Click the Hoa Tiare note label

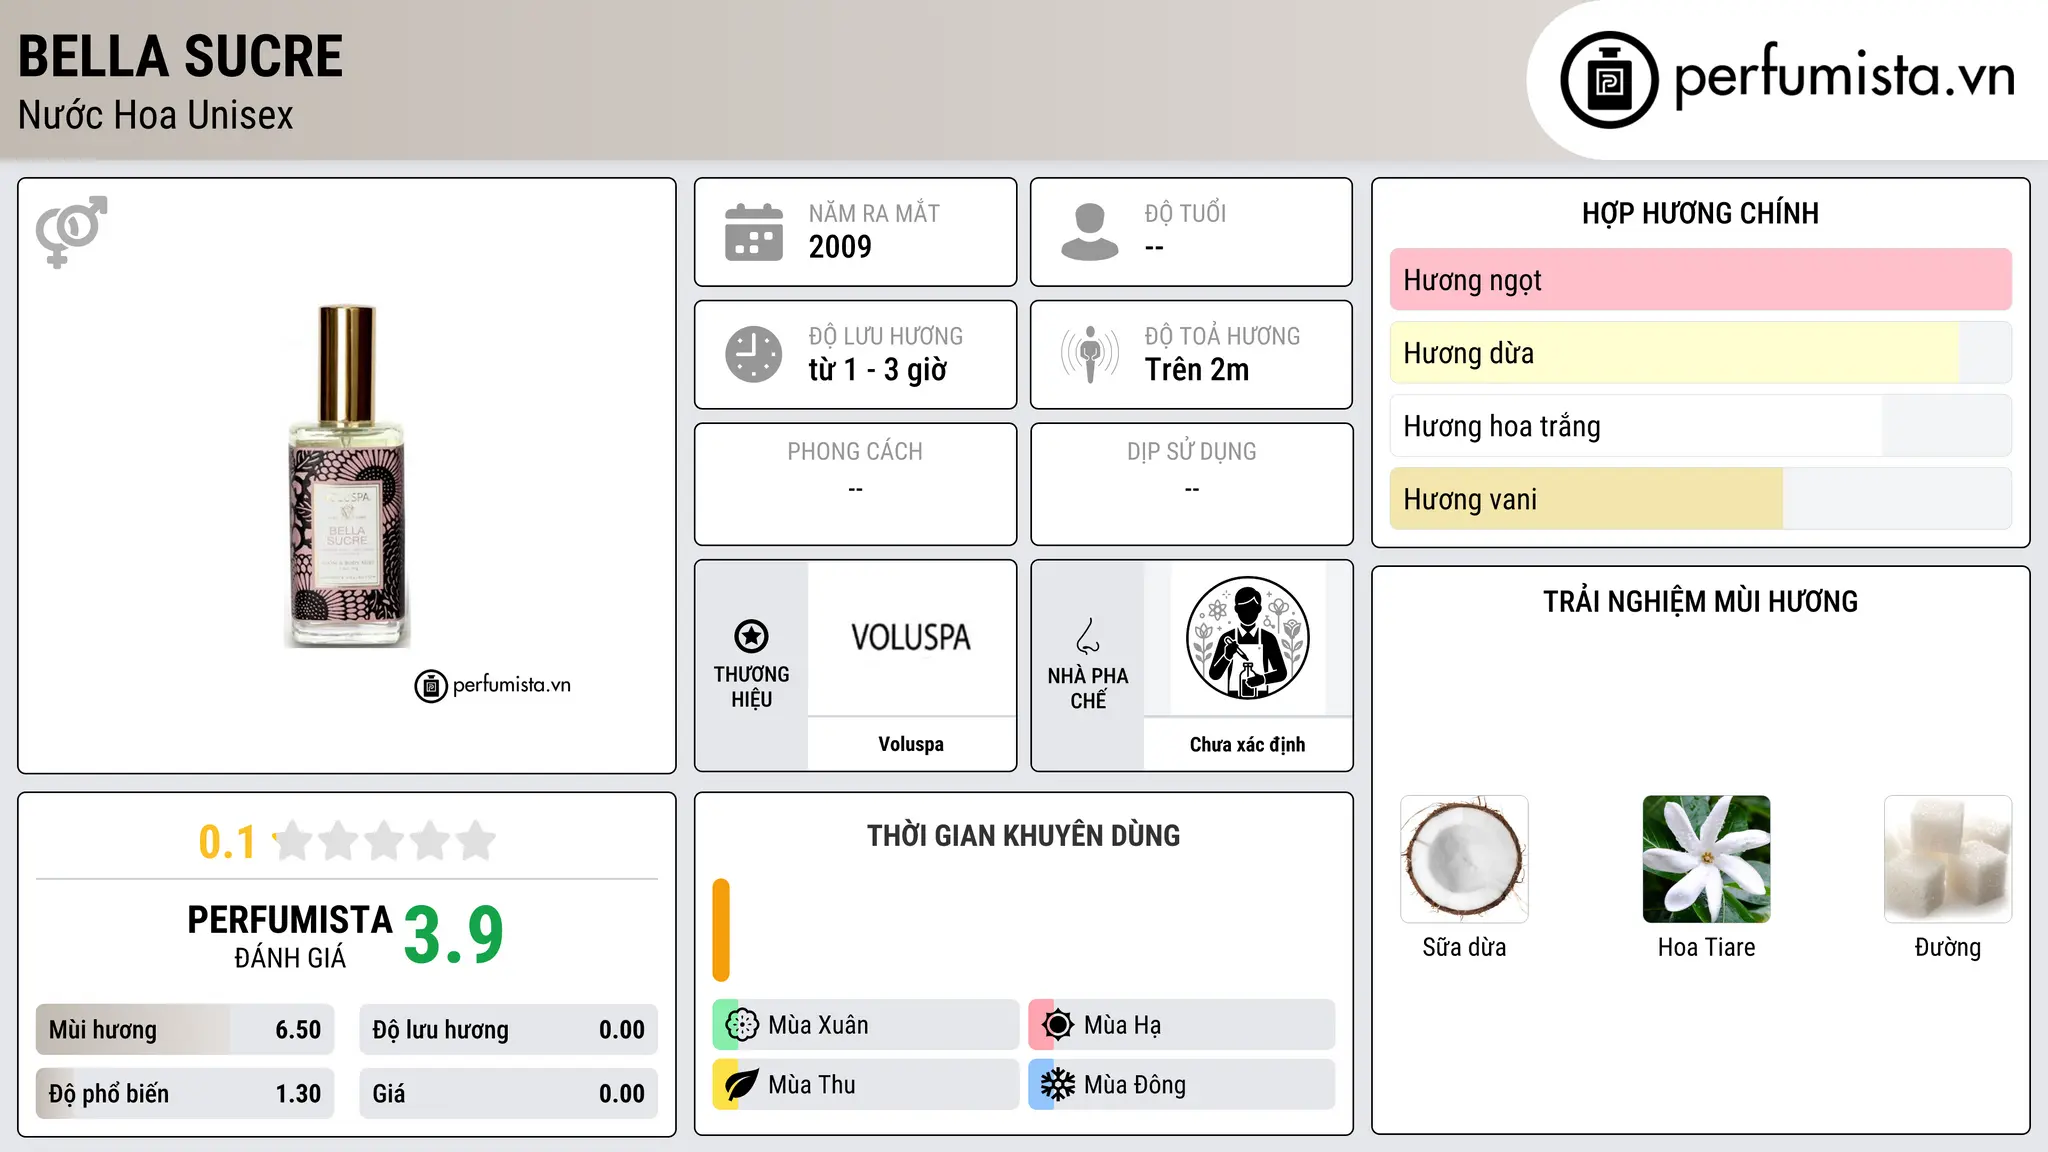1706,947
